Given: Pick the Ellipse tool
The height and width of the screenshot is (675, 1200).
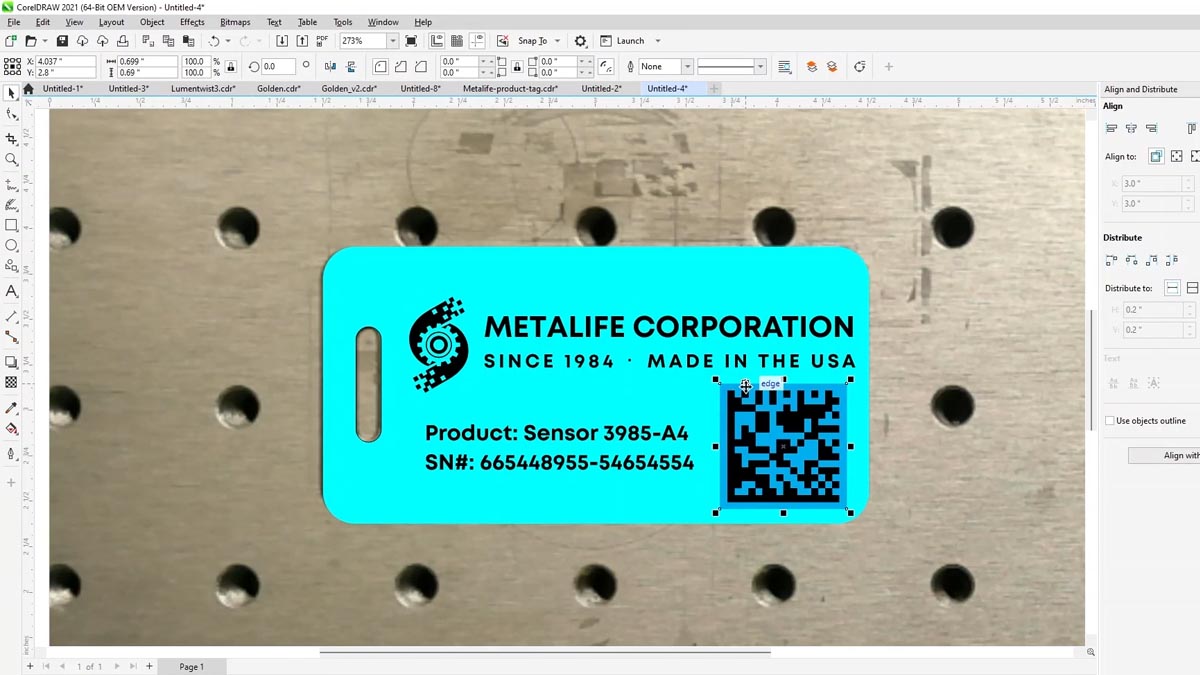Looking at the screenshot, I should pyautogui.click(x=11, y=246).
